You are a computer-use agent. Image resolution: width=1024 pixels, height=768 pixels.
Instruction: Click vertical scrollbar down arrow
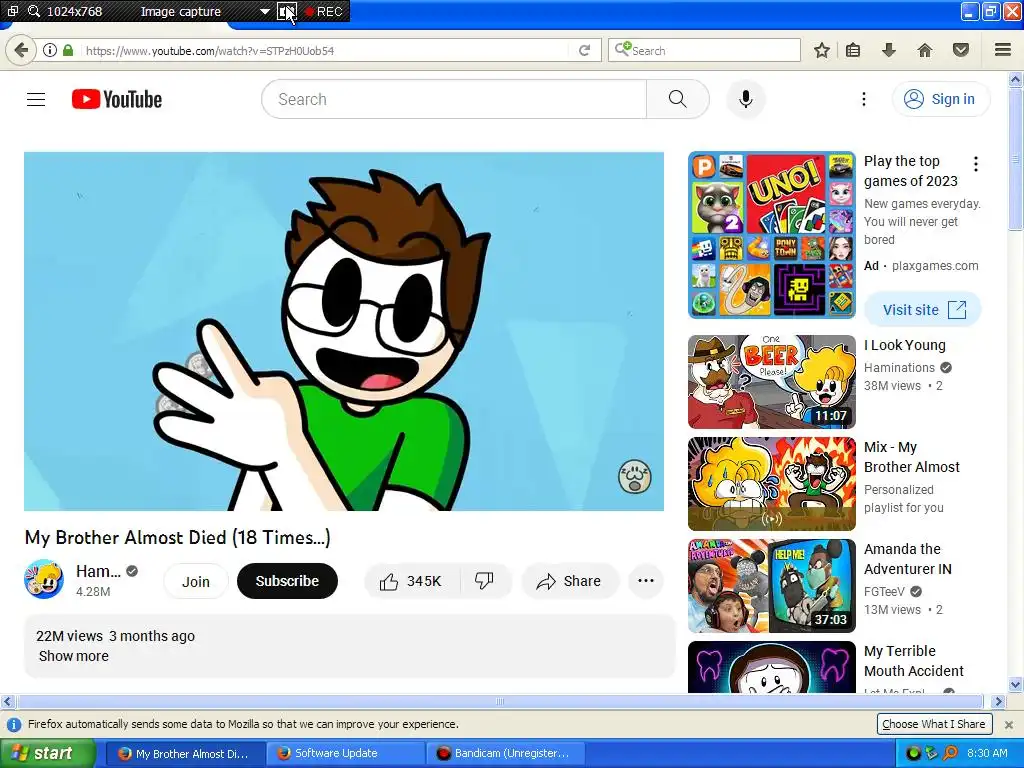click(1016, 685)
